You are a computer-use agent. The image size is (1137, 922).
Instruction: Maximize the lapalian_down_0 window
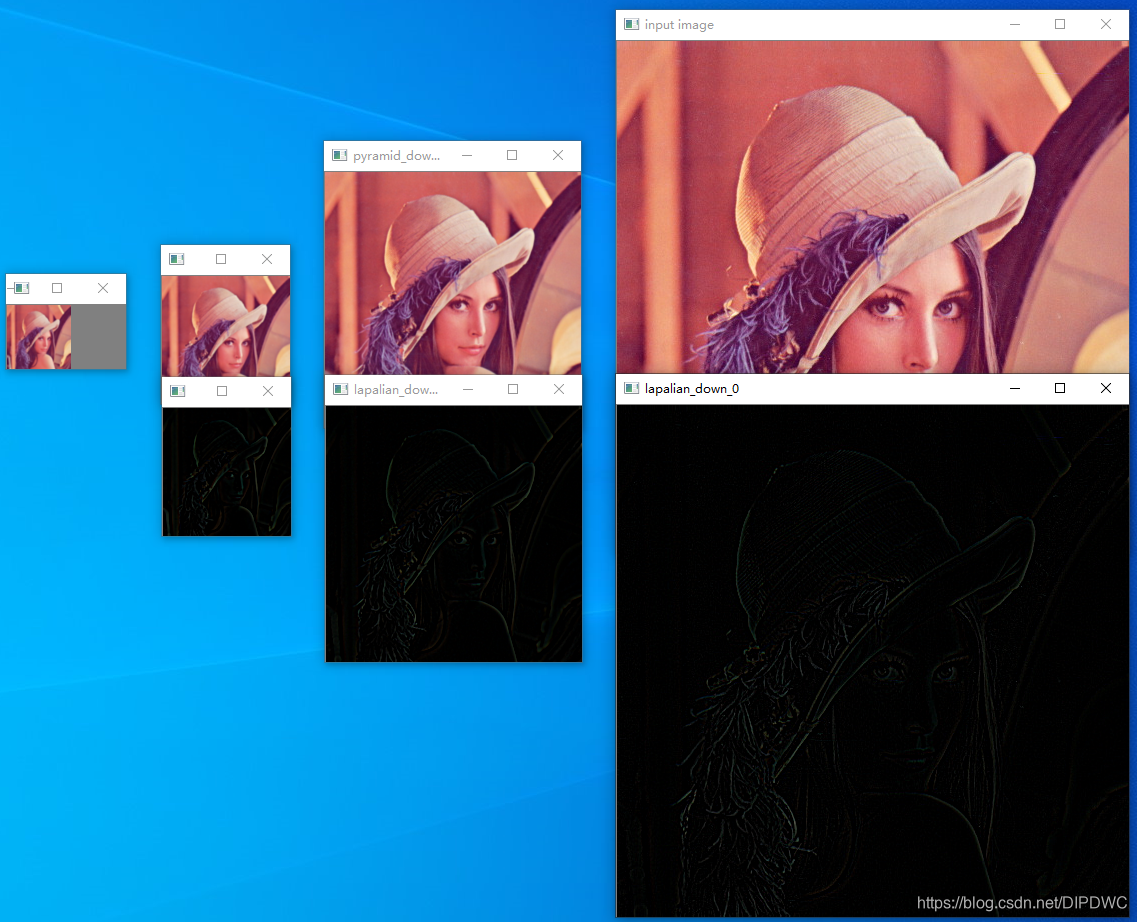[1060, 388]
